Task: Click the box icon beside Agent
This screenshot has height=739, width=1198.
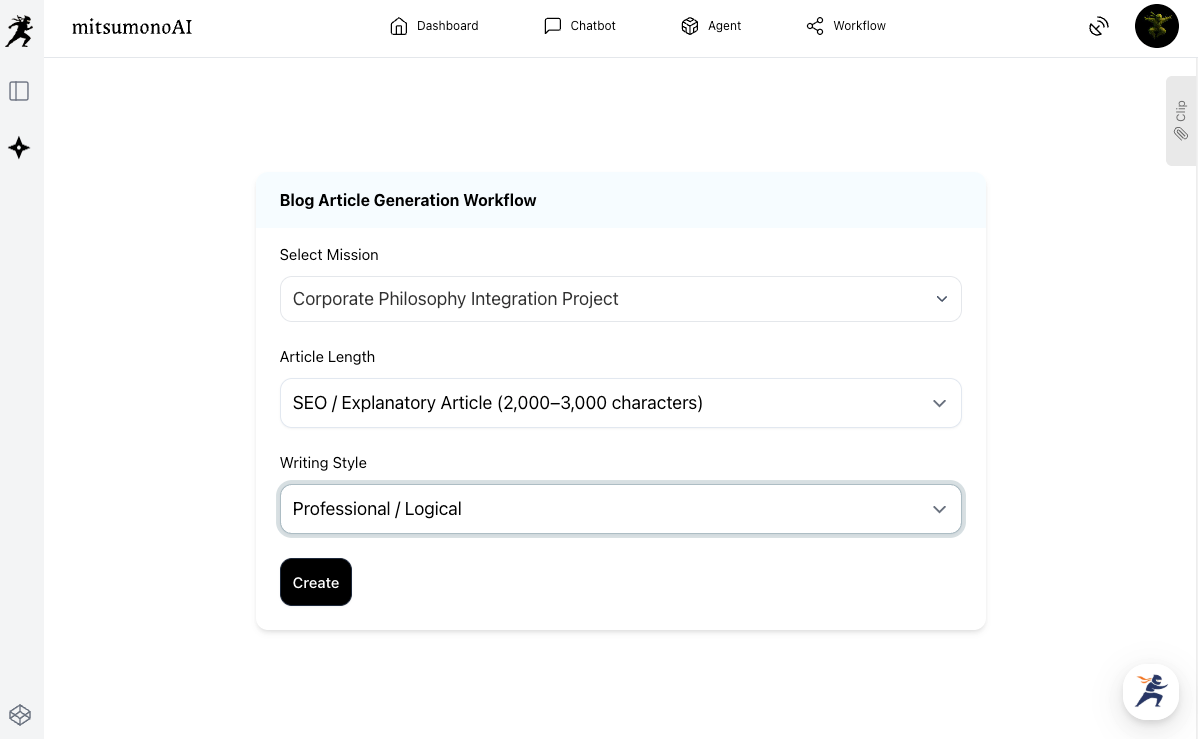Action: click(x=690, y=26)
